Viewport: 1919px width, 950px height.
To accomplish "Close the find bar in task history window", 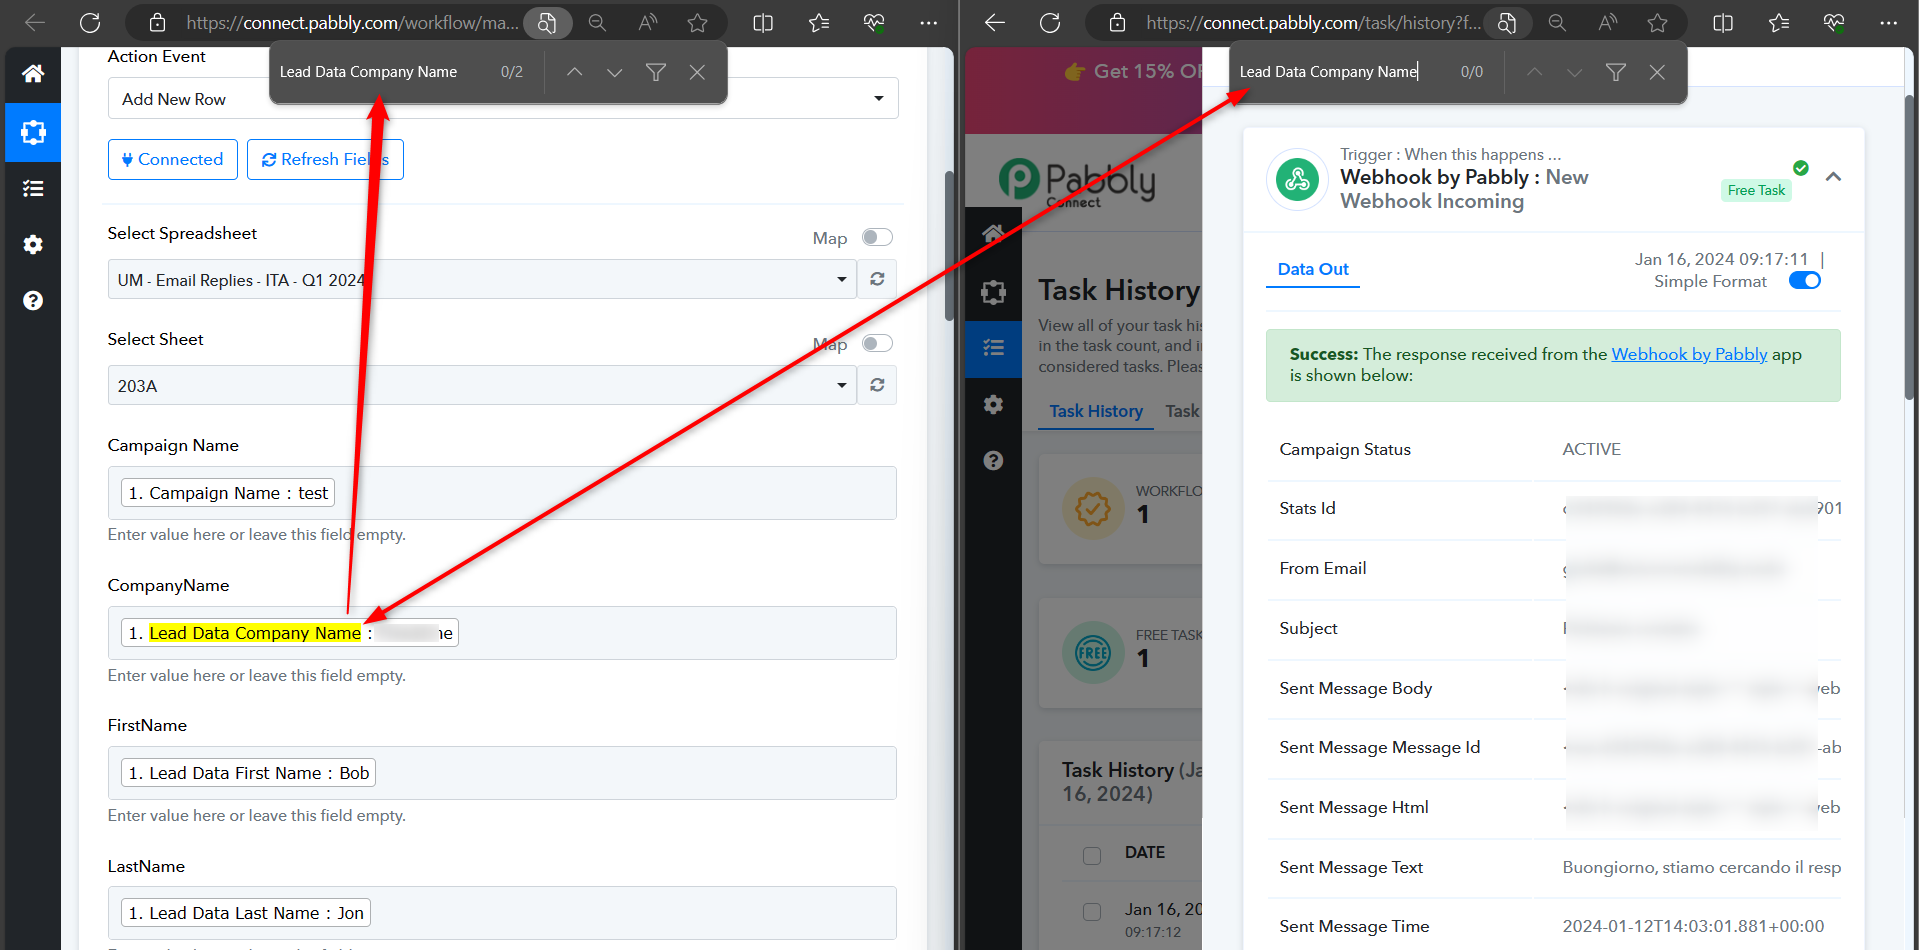I will [1657, 72].
